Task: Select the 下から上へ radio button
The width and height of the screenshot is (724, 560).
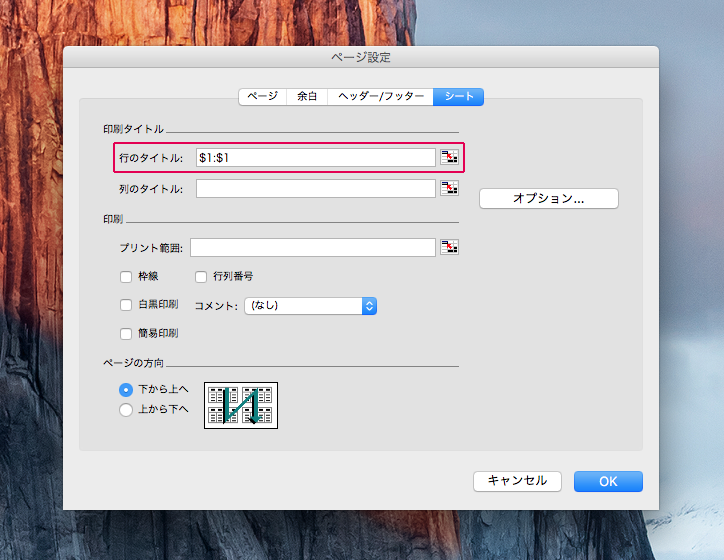Action: coord(126,390)
